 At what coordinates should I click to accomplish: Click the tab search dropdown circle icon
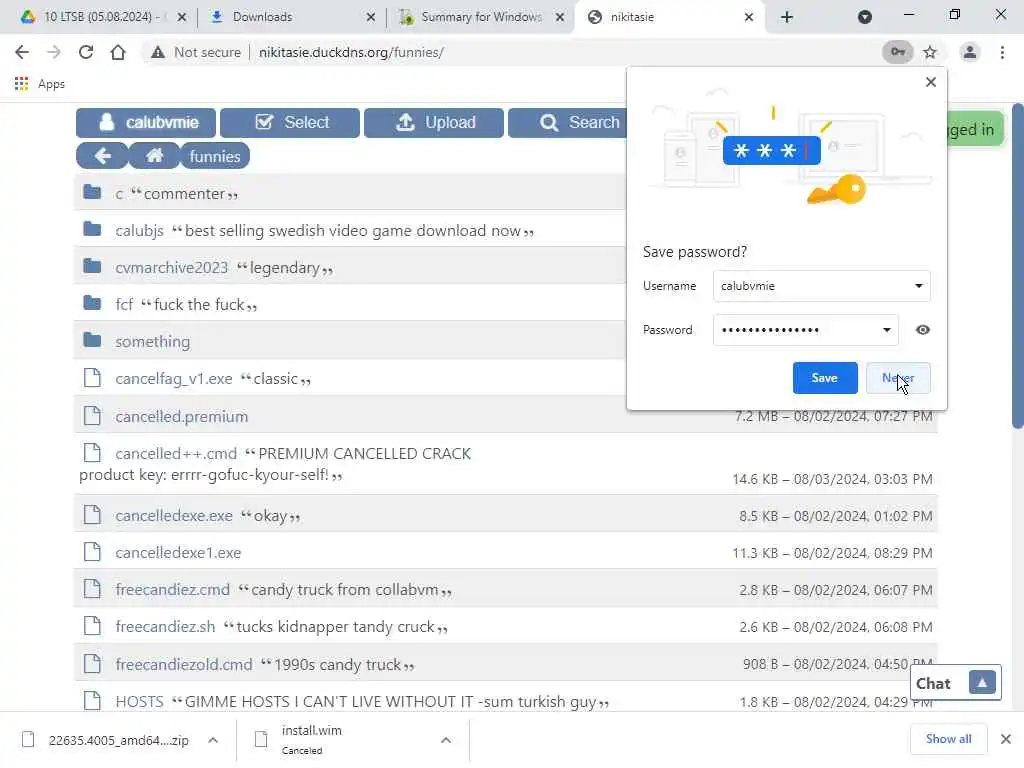pos(865,17)
